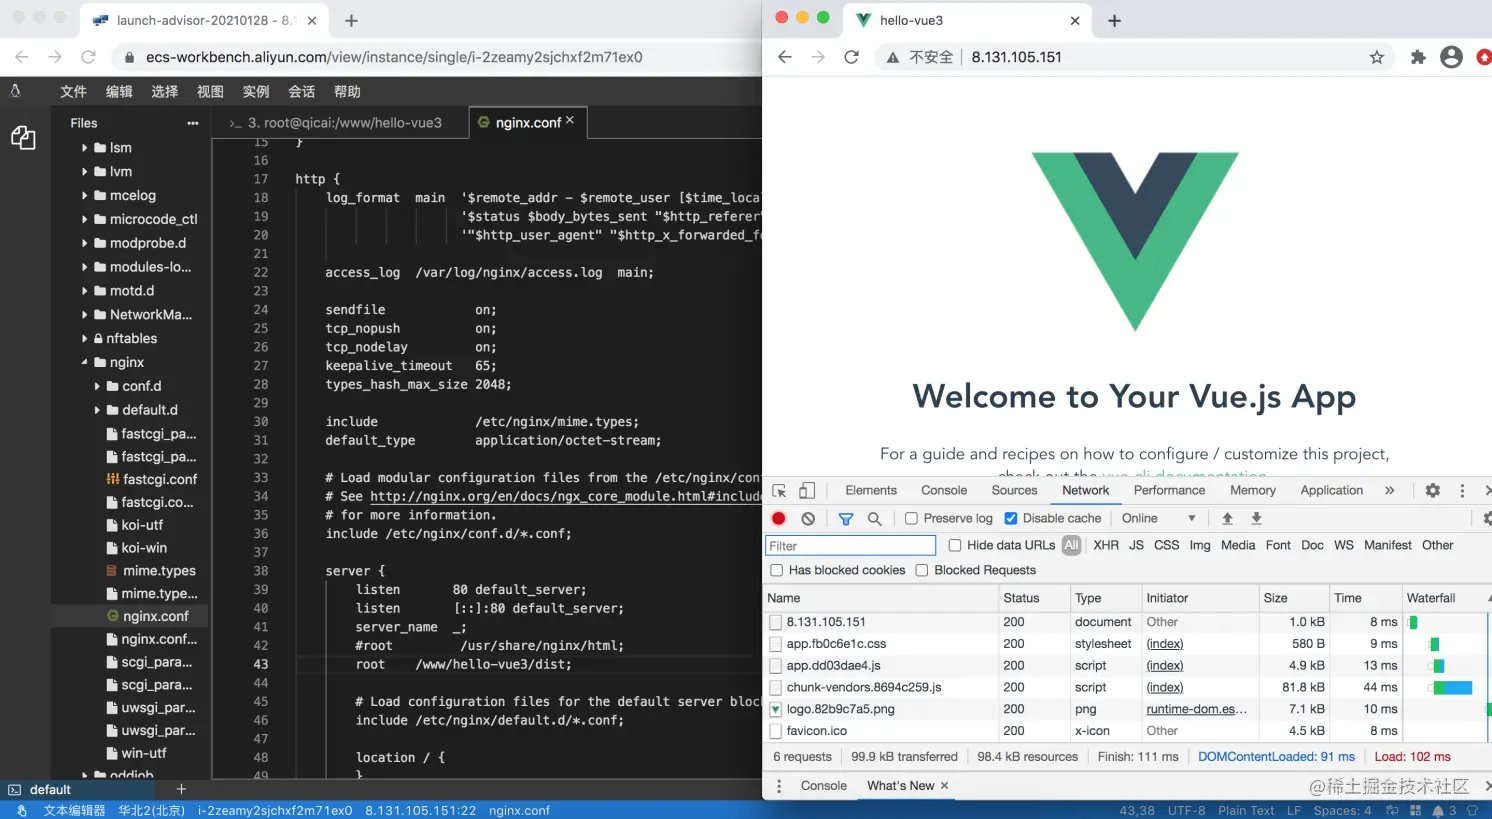The image size is (1492, 819).
Task: Open mime.types in the file tree
Action: tap(151, 571)
